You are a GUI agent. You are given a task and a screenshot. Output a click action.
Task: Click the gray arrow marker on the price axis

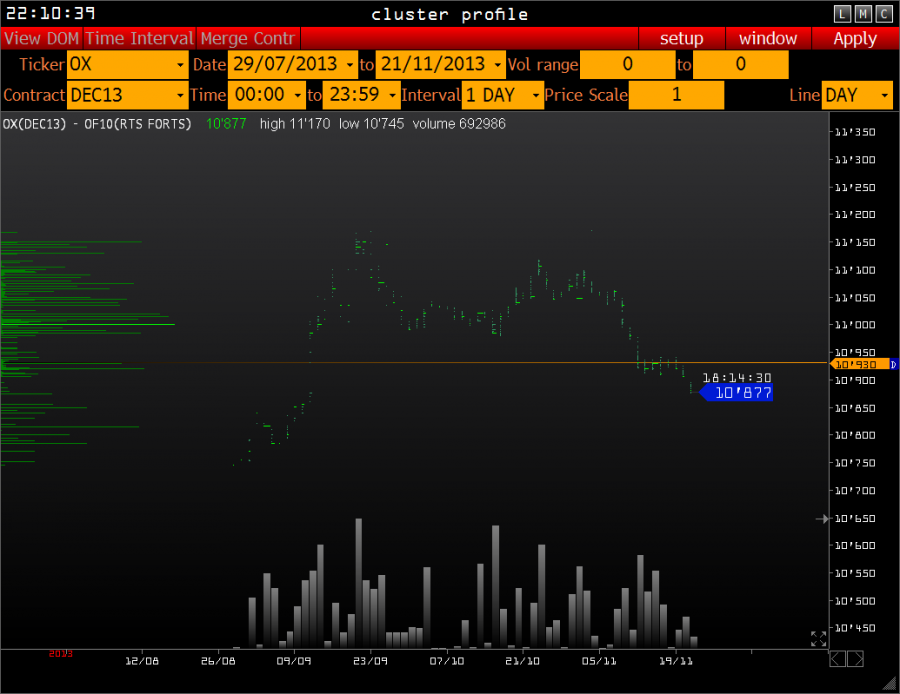[x=822, y=518]
